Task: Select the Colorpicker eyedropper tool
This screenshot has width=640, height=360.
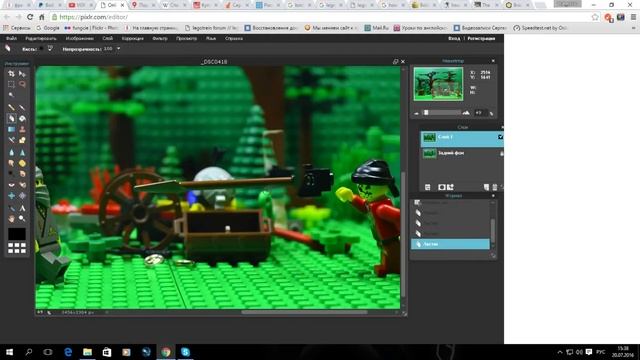Action: pyautogui.click(x=11, y=208)
